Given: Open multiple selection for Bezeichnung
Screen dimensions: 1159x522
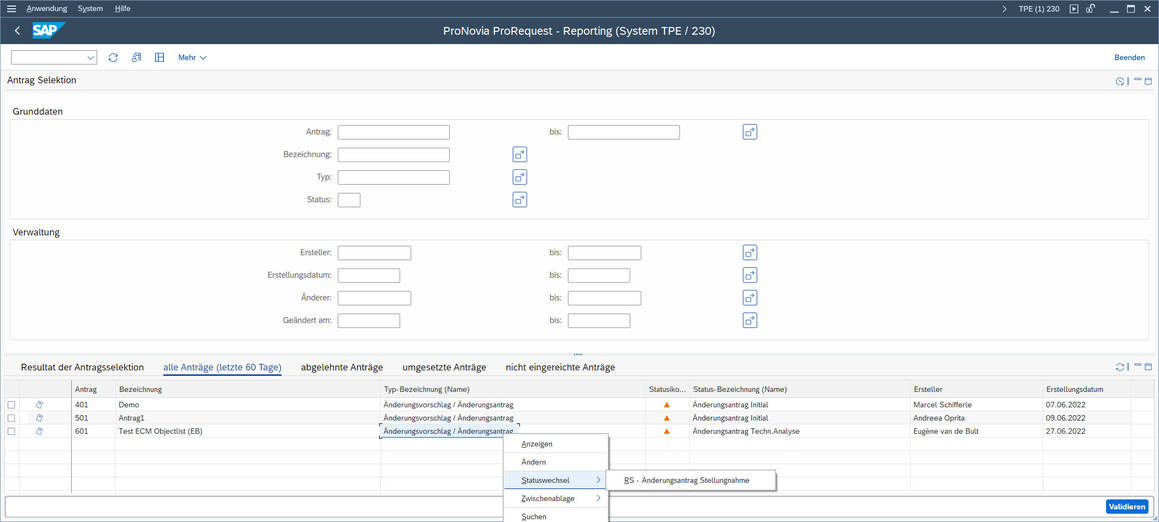Looking at the screenshot, I should click(520, 155).
